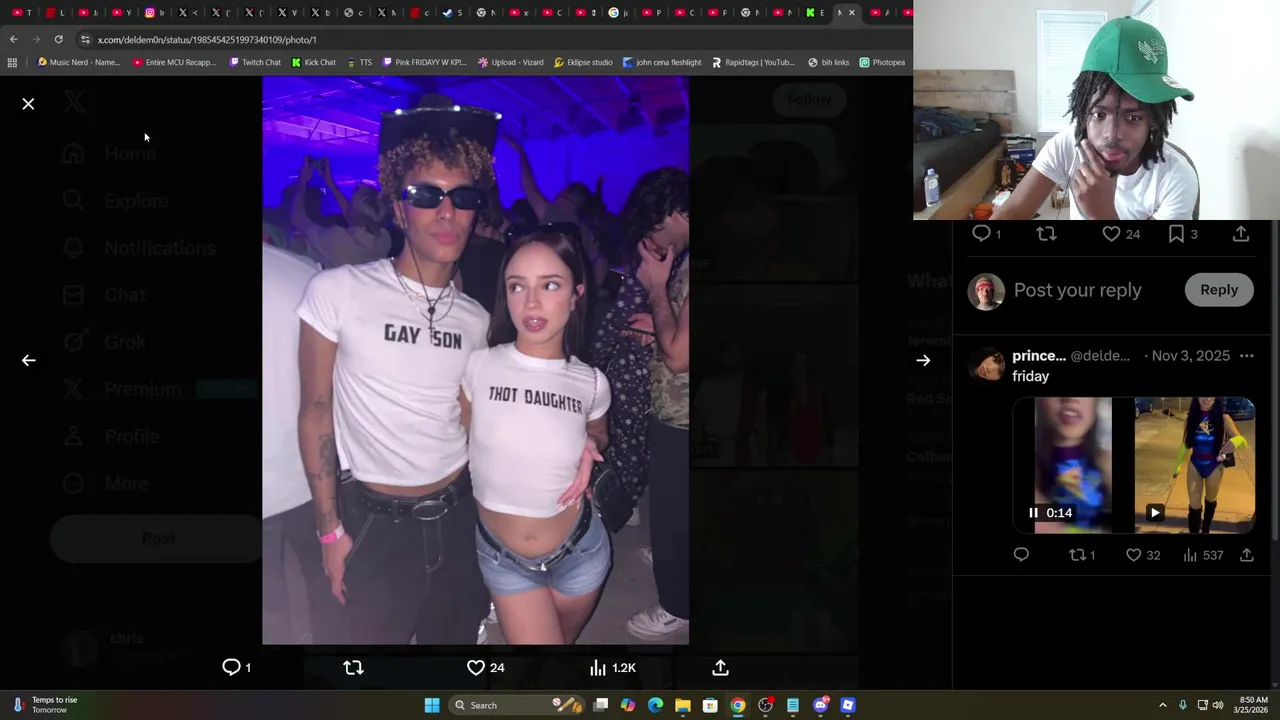Repost icon in right post panel header

(1046, 233)
